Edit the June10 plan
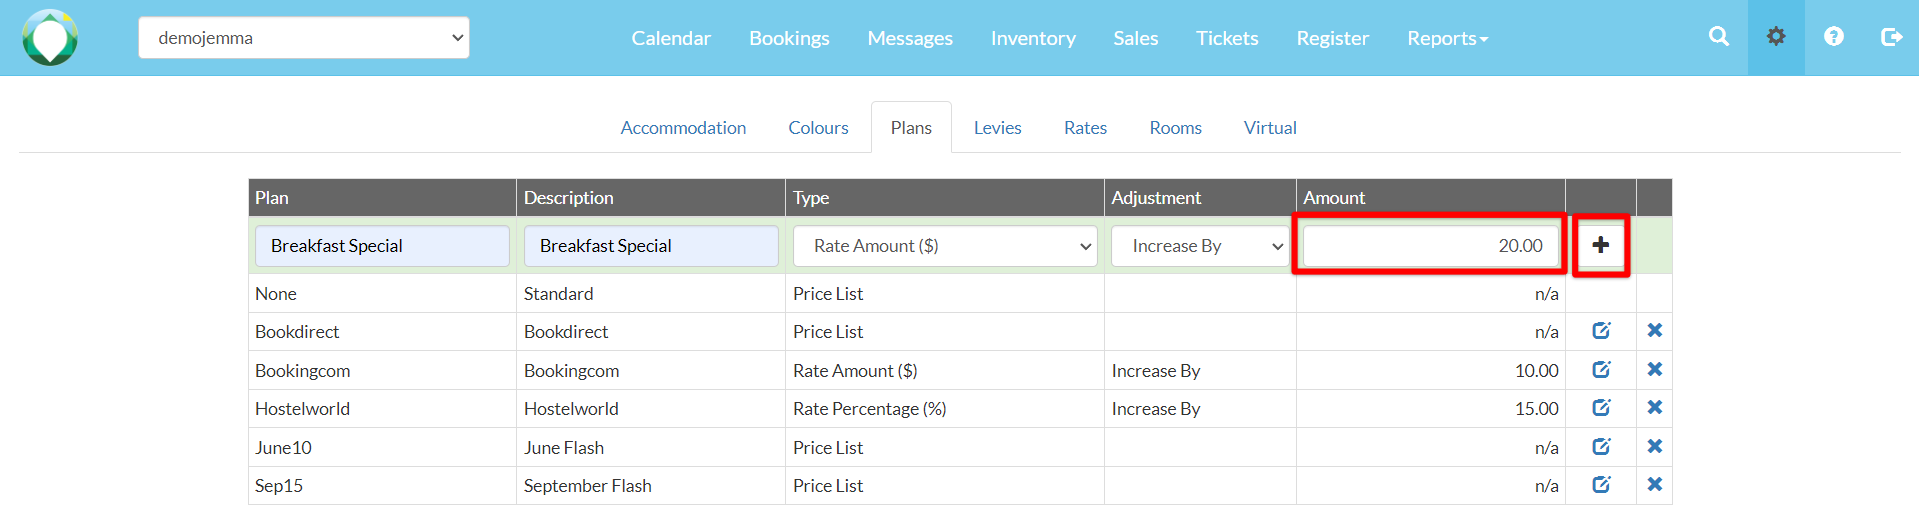1919x522 pixels. point(1601,447)
